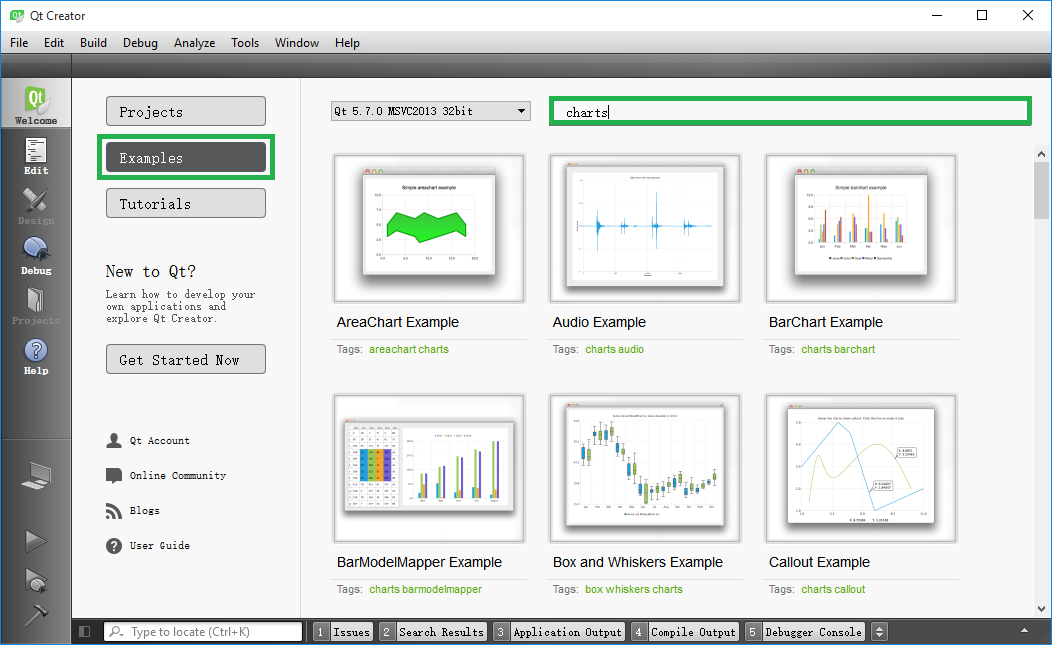Viewport: 1052px width, 645px height.
Task: Open the AreaChart Example thumbnail
Action: [x=429, y=228]
